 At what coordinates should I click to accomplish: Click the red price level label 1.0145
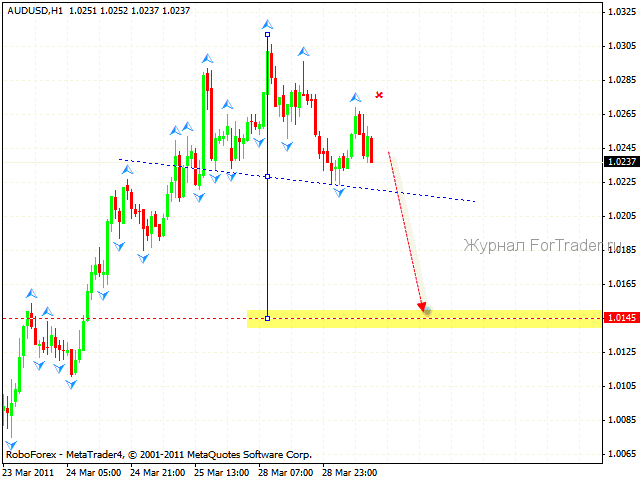tap(621, 318)
